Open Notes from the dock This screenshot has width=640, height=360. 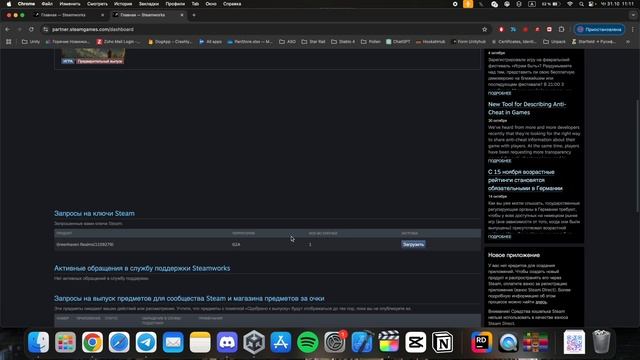[200, 342]
